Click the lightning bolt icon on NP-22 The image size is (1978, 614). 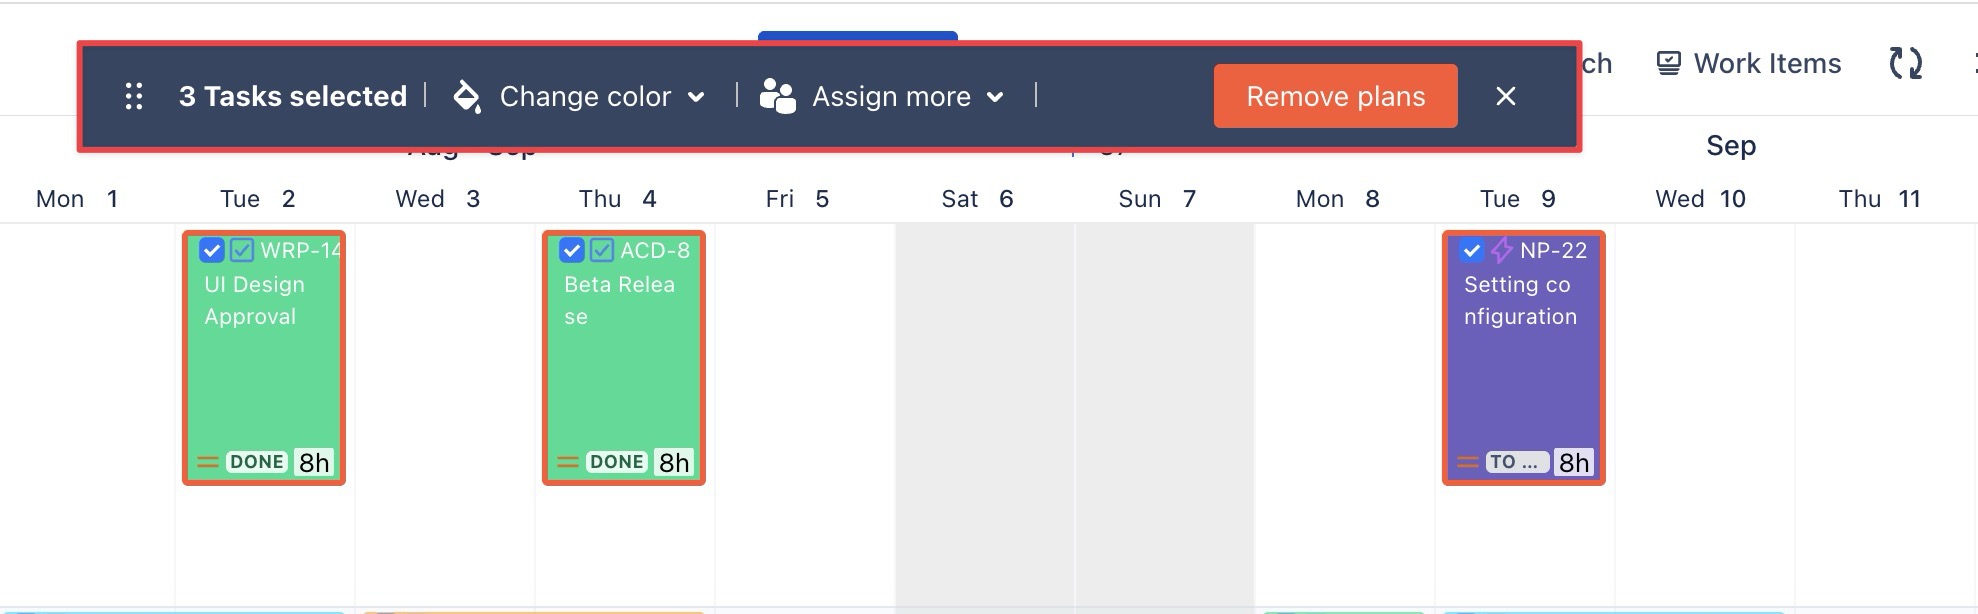coord(1501,250)
